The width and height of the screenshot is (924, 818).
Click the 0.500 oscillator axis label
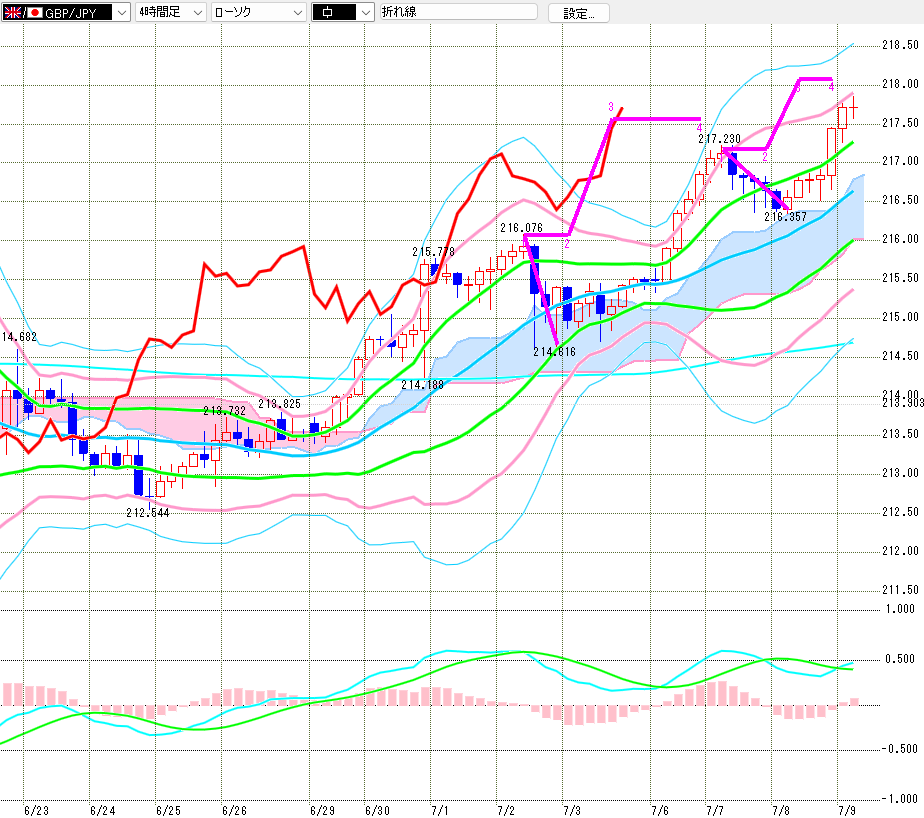[x=902, y=659]
